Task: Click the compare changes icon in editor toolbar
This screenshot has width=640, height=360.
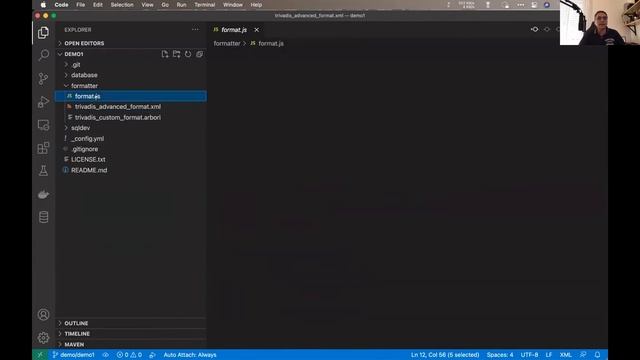Action: point(534,29)
